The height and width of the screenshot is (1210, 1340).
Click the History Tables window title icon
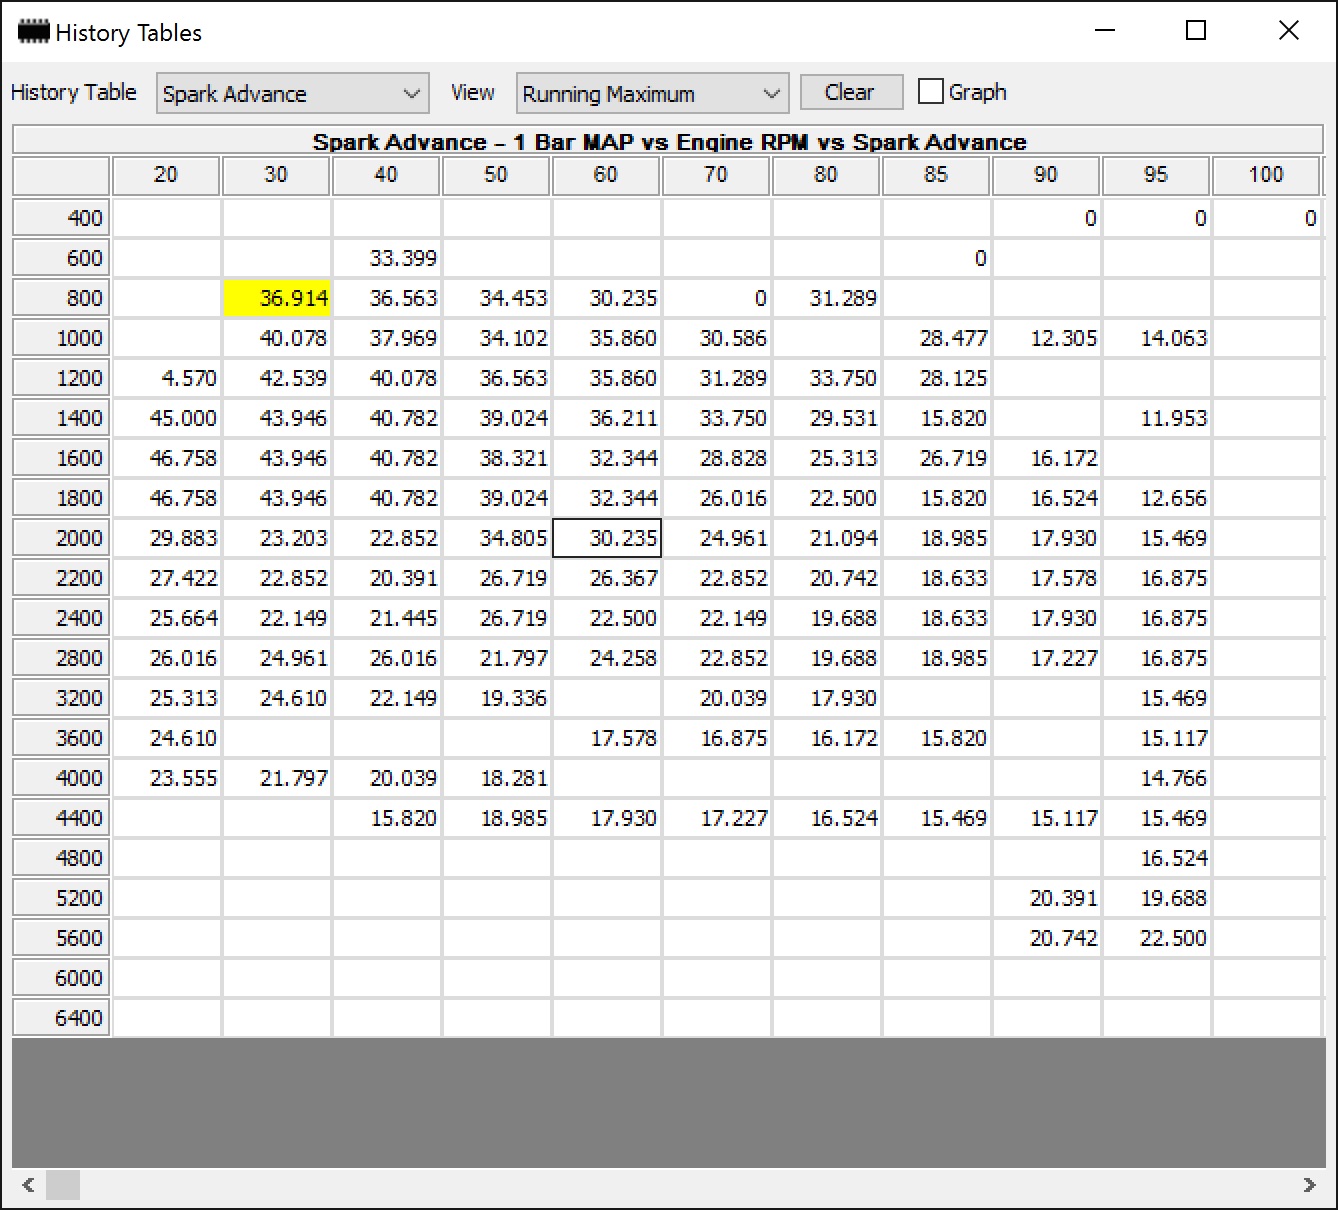pyautogui.click(x=34, y=32)
